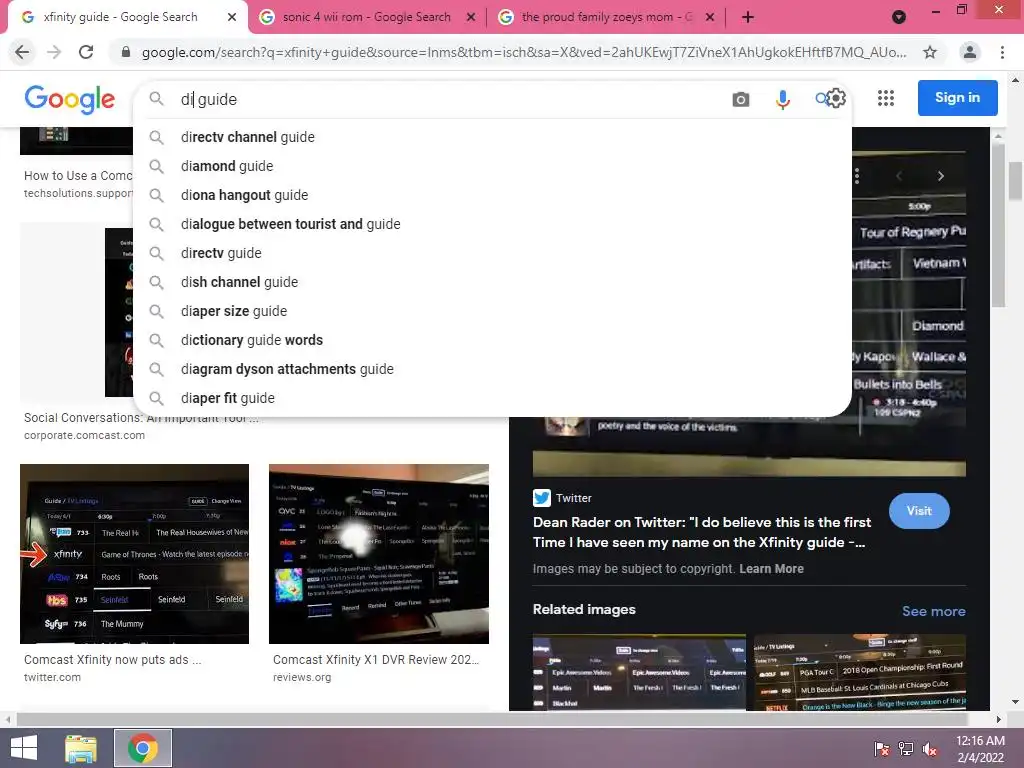
Task: Open Comcast Xfinity now puts ads thumbnail
Action: [x=135, y=554]
